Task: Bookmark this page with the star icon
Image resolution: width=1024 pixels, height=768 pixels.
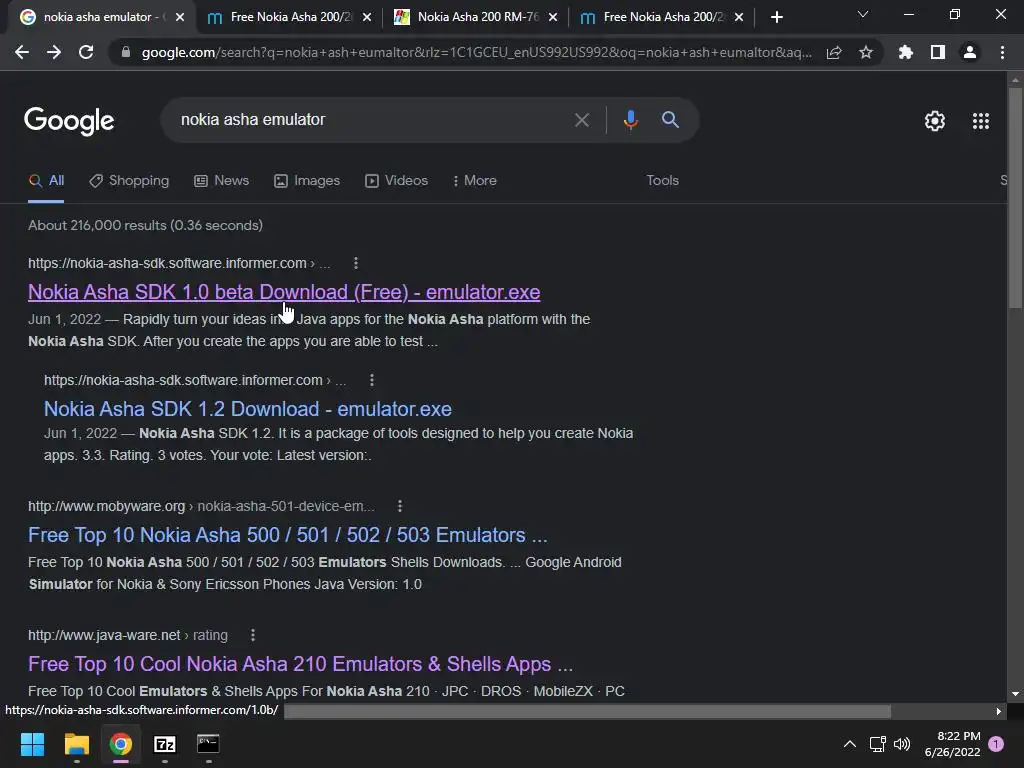Action: [866, 52]
